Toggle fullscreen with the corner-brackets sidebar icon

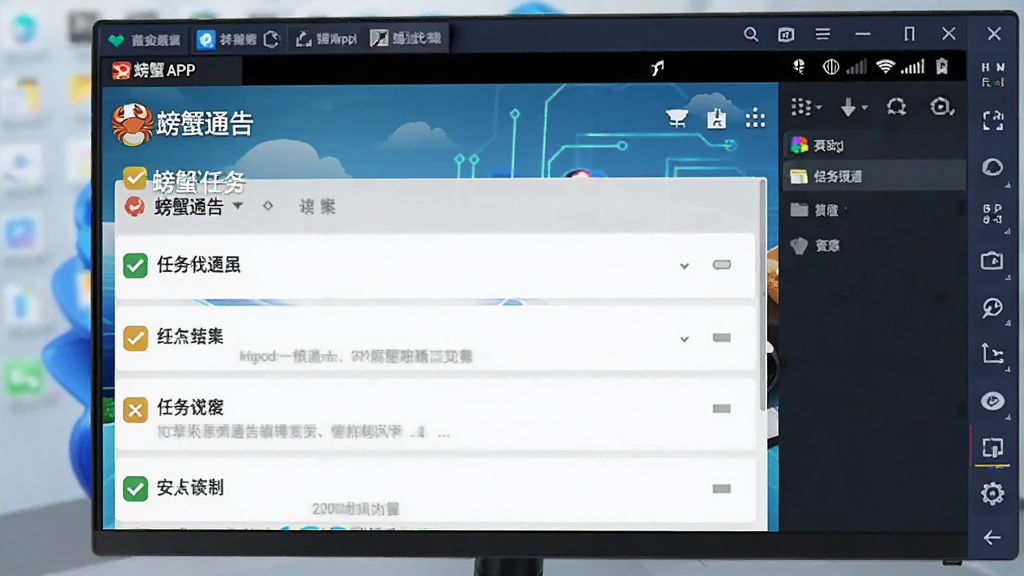click(x=993, y=120)
